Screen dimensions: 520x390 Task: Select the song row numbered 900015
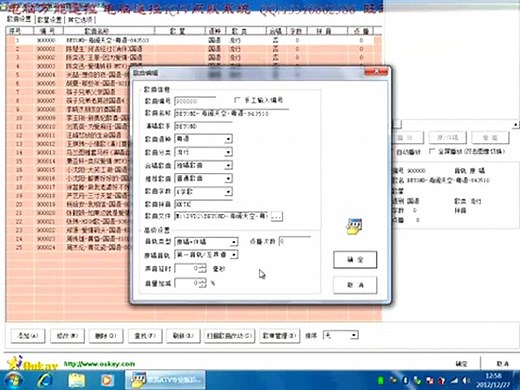68,170
